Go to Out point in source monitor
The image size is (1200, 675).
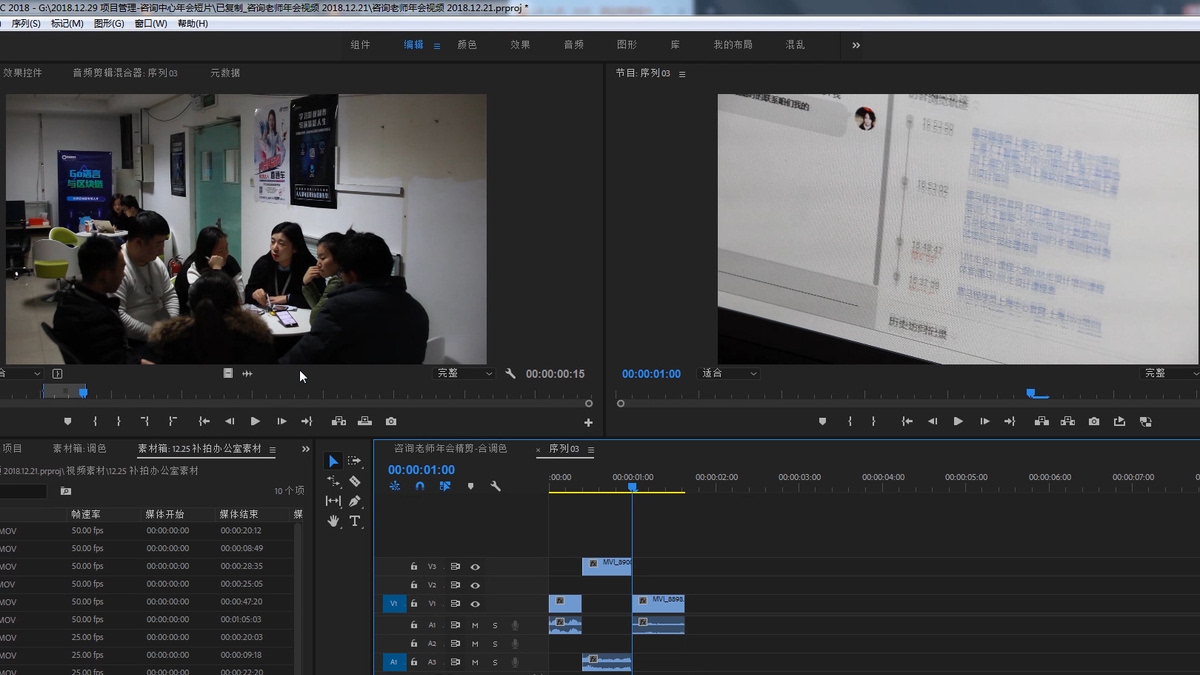coord(306,421)
